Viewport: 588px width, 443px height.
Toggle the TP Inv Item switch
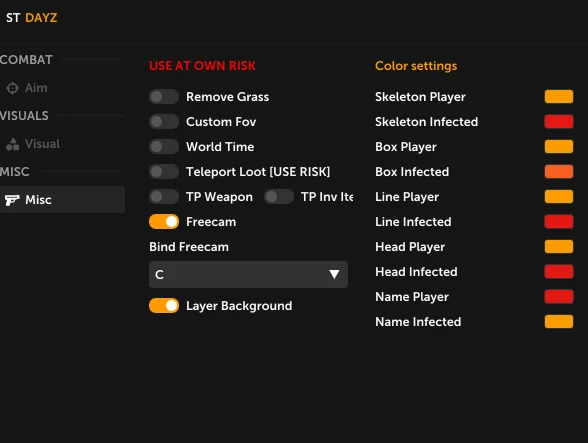click(x=279, y=197)
